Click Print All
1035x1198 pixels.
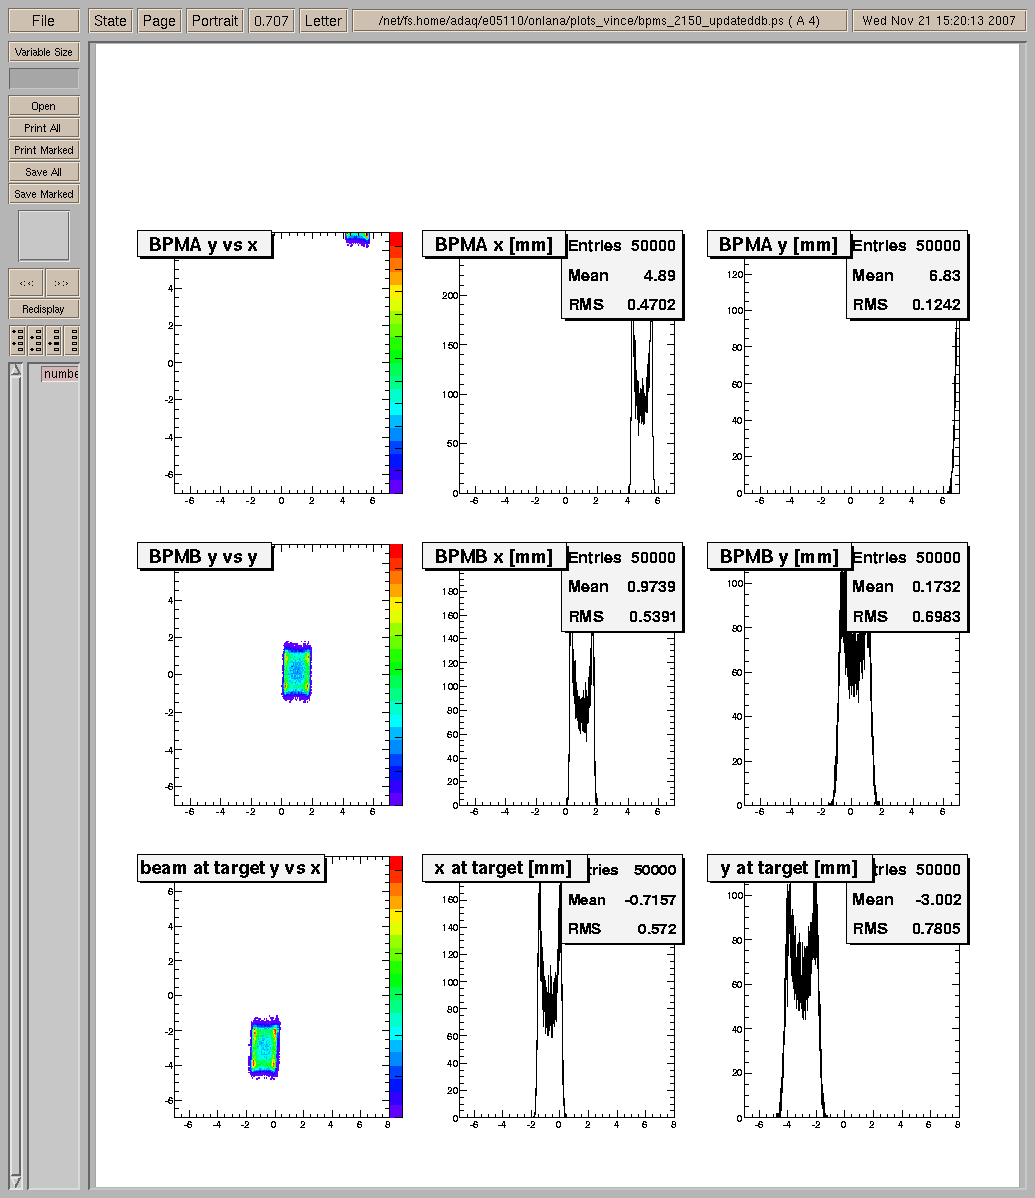[44, 128]
